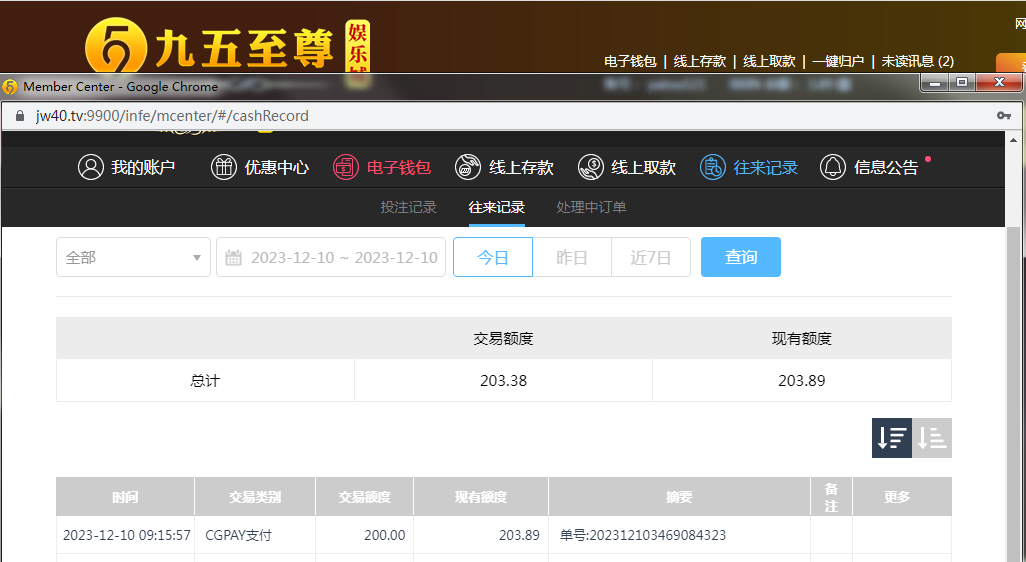Open 信息公告 bell icon
Viewport: 1026px width, 562px height.
[x=833, y=167]
